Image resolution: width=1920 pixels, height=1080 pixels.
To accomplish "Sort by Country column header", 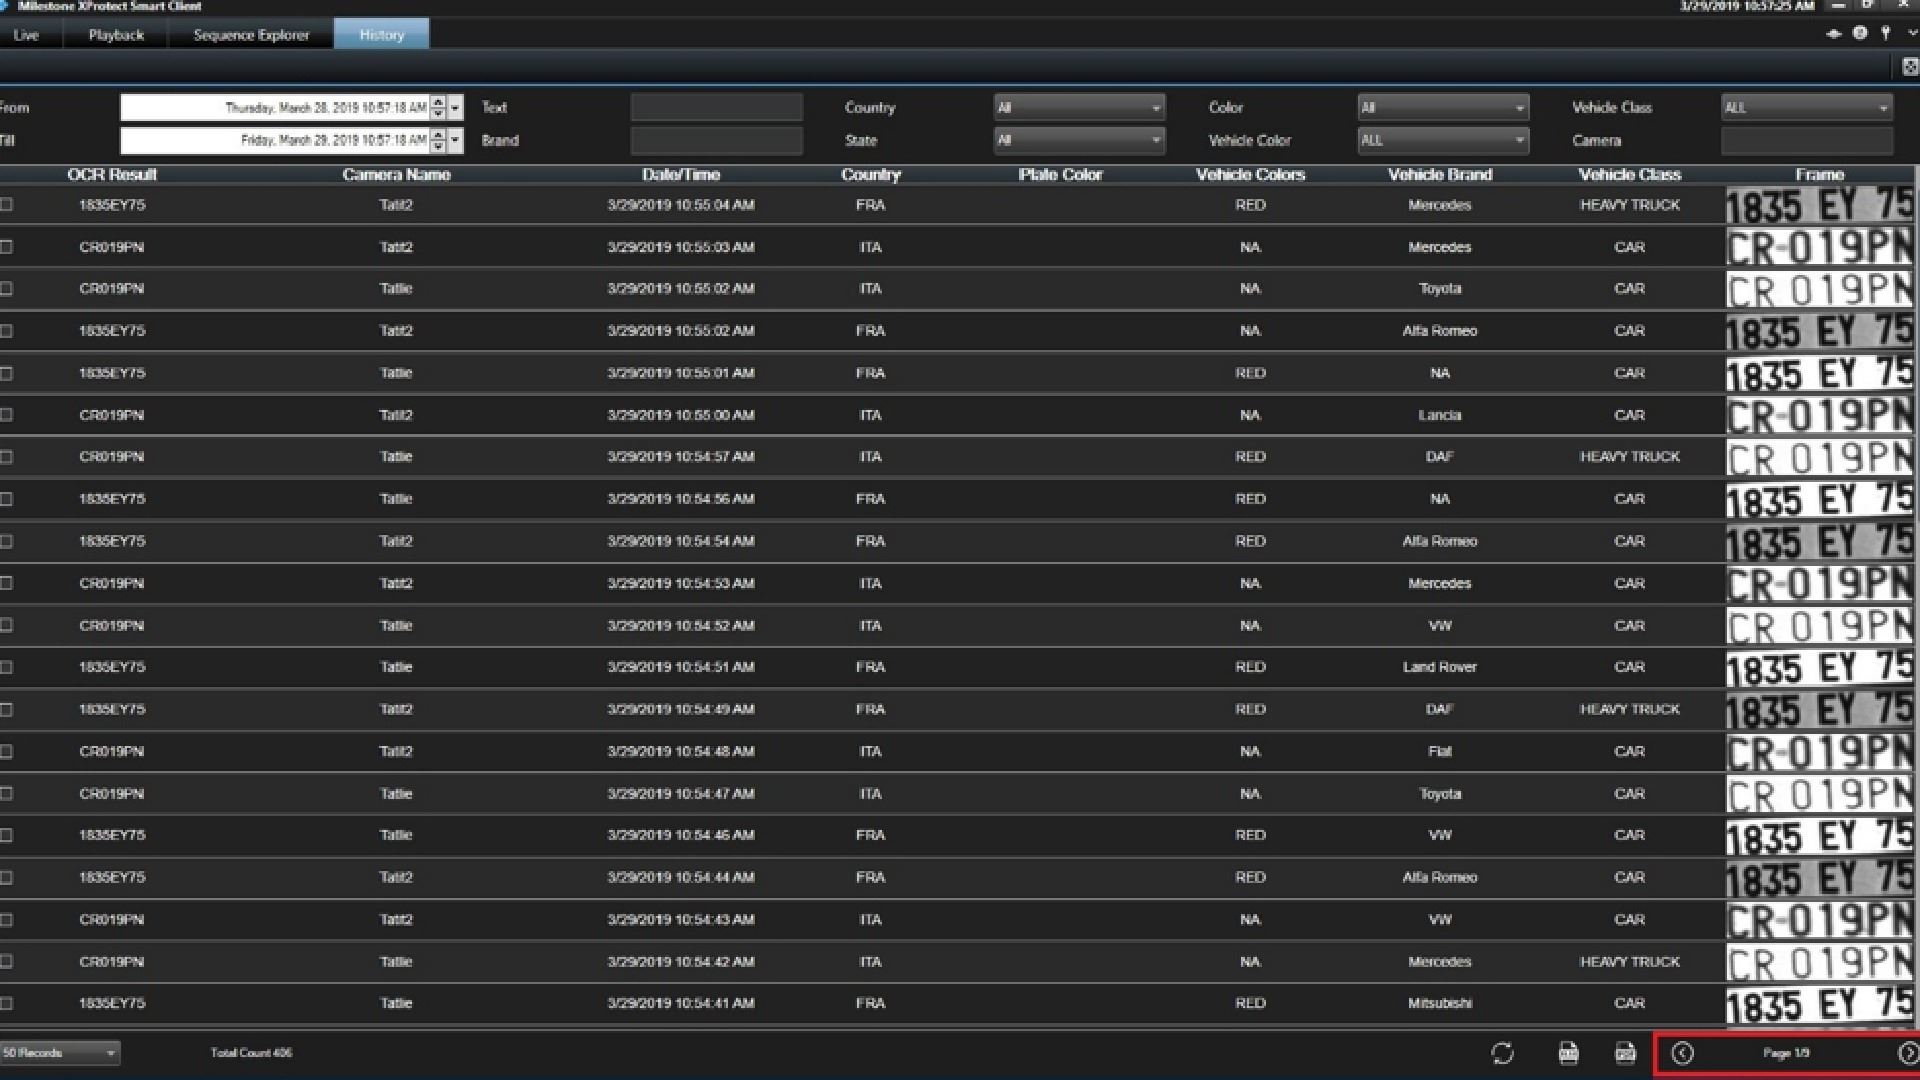I will coord(871,174).
